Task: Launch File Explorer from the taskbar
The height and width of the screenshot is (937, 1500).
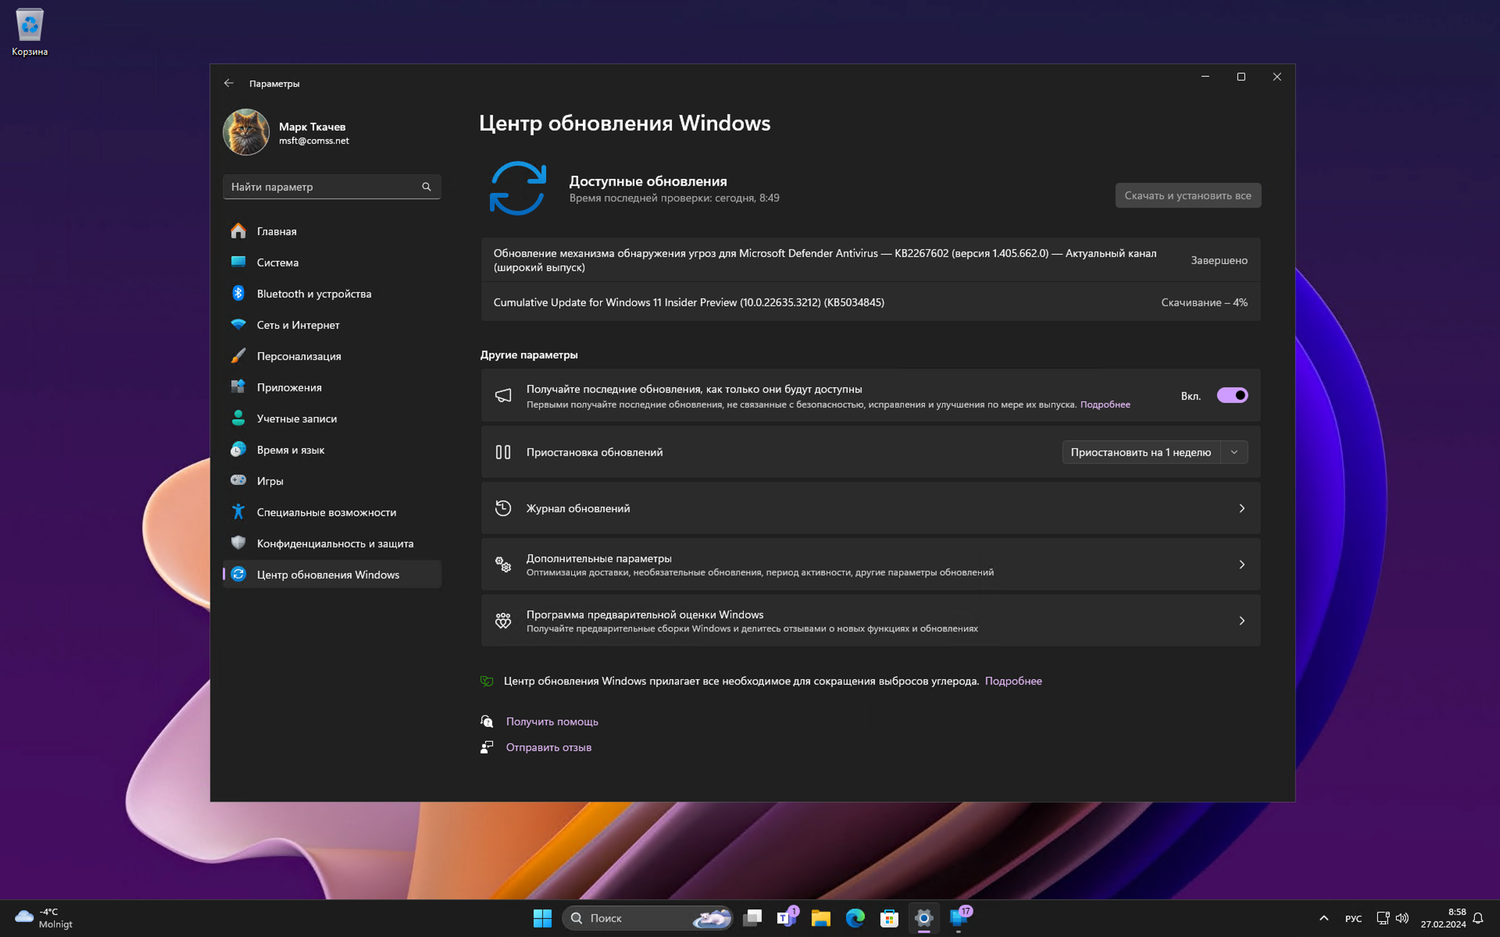Action: coord(821,918)
